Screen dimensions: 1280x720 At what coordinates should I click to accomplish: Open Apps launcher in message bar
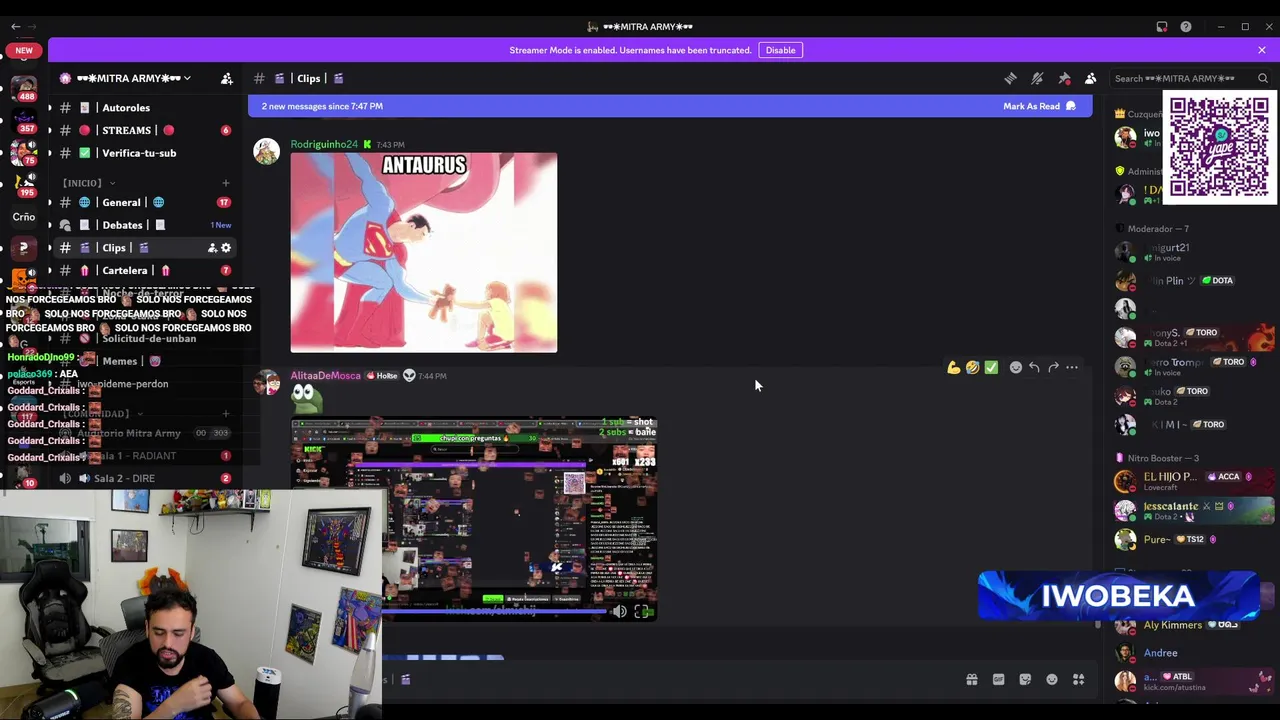1079,680
